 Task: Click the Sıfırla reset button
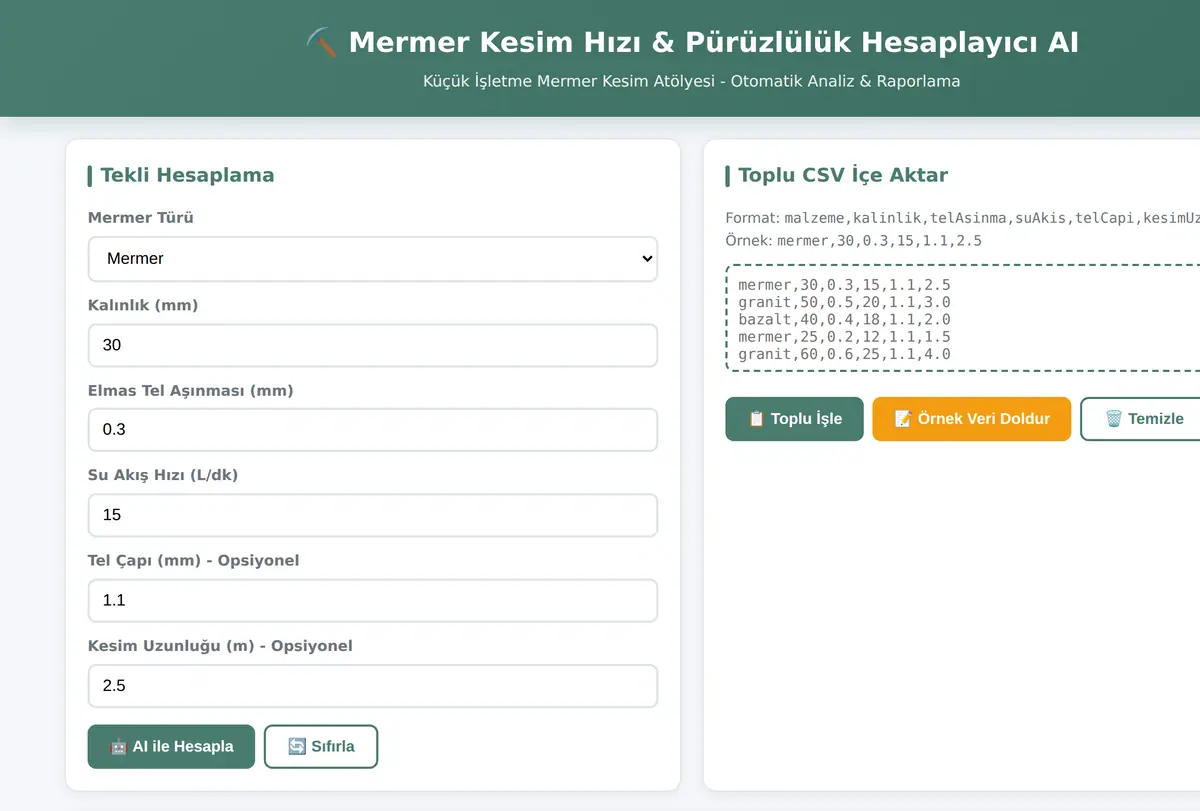[x=321, y=746]
